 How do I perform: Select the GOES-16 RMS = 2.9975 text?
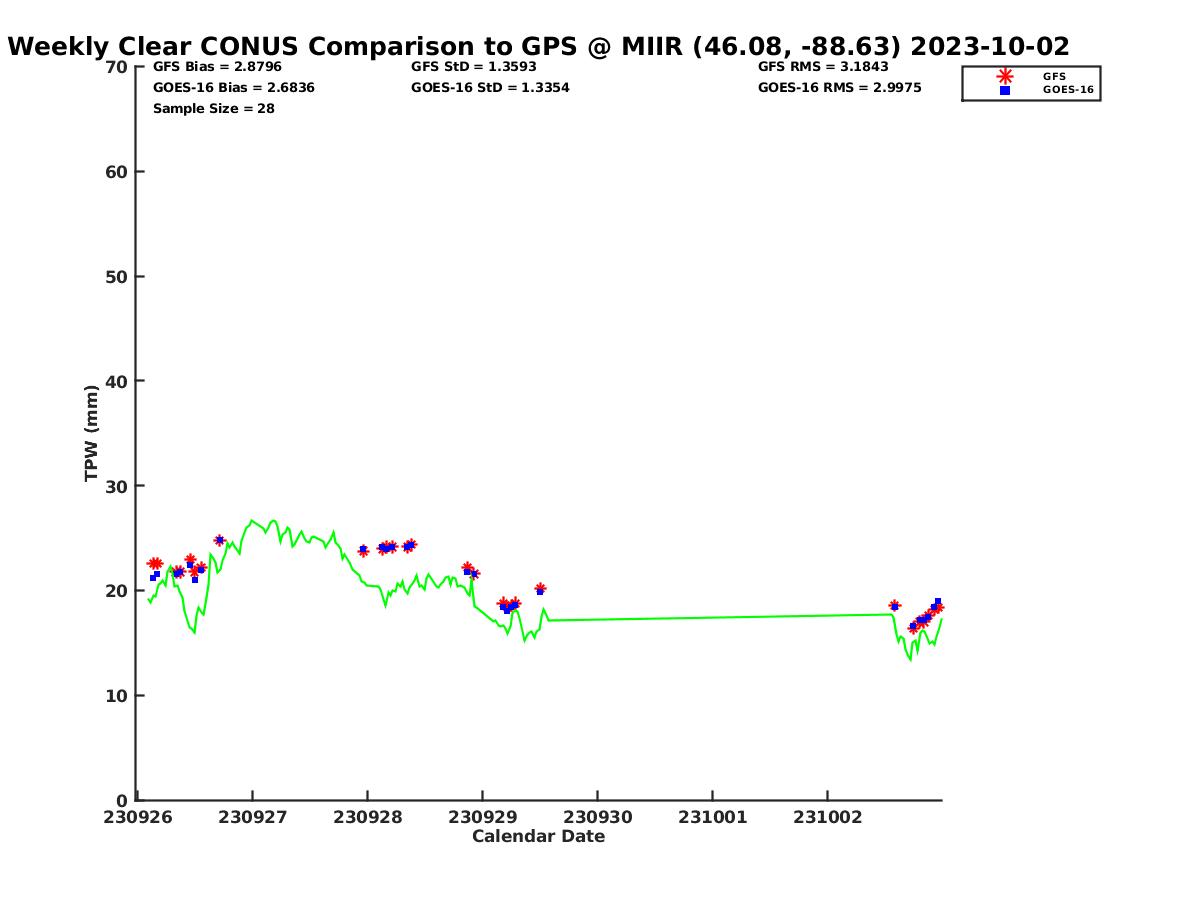[x=839, y=88]
